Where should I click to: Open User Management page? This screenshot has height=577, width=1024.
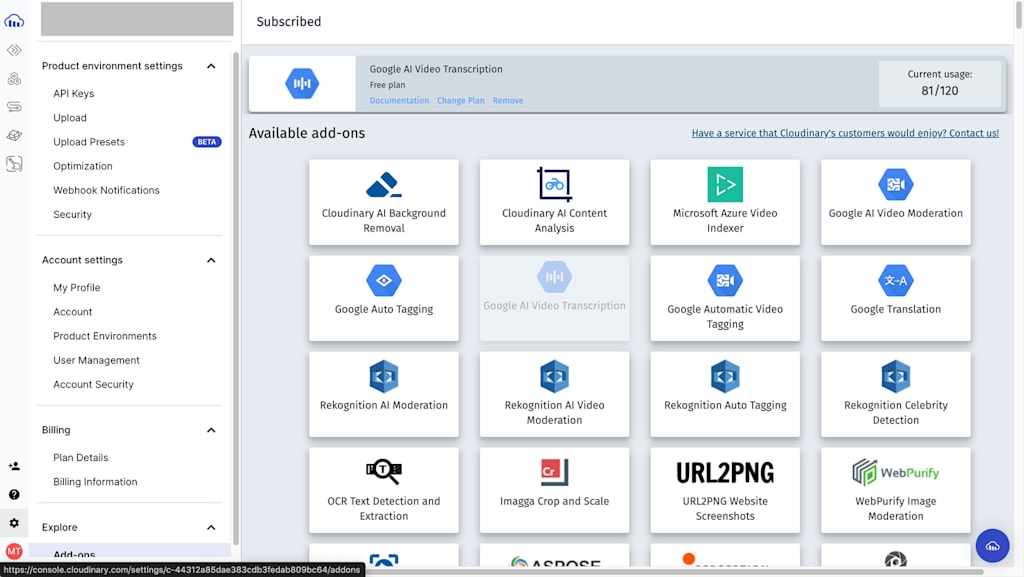pyautogui.click(x=96, y=360)
